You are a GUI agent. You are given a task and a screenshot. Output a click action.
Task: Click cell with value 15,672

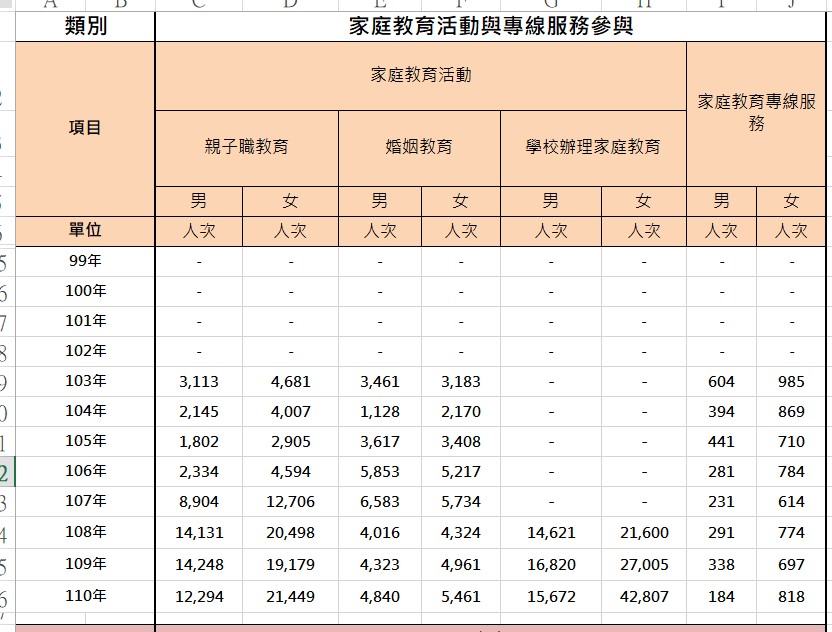point(551,596)
